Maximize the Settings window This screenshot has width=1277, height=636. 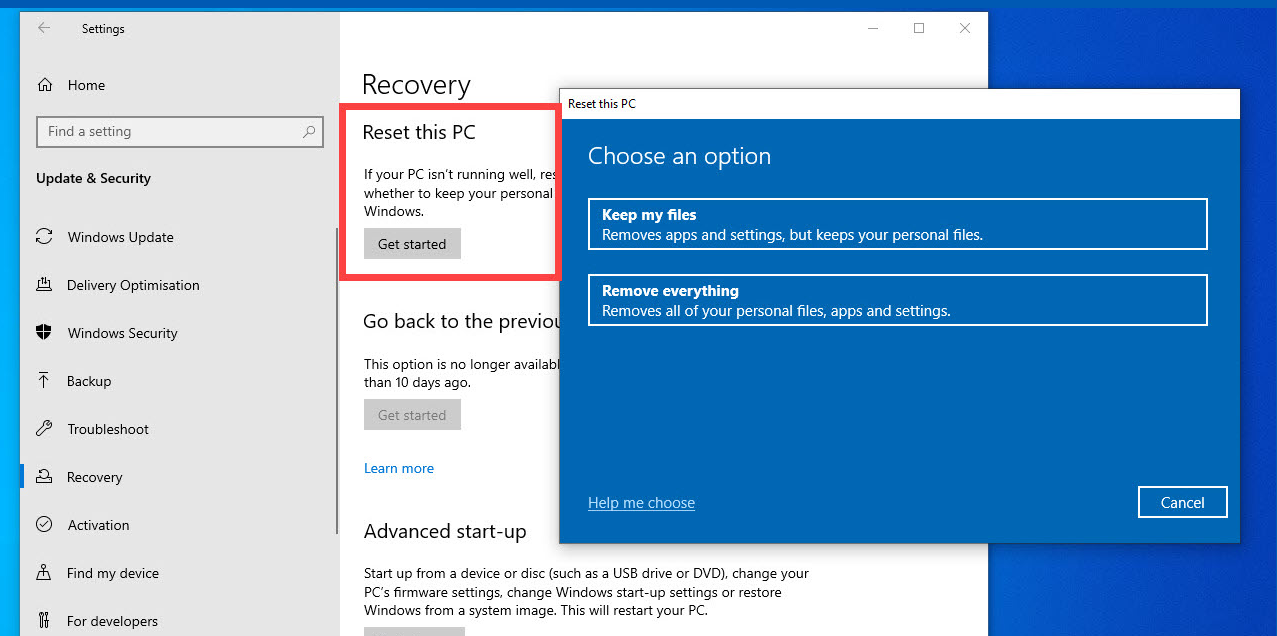[x=919, y=28]
